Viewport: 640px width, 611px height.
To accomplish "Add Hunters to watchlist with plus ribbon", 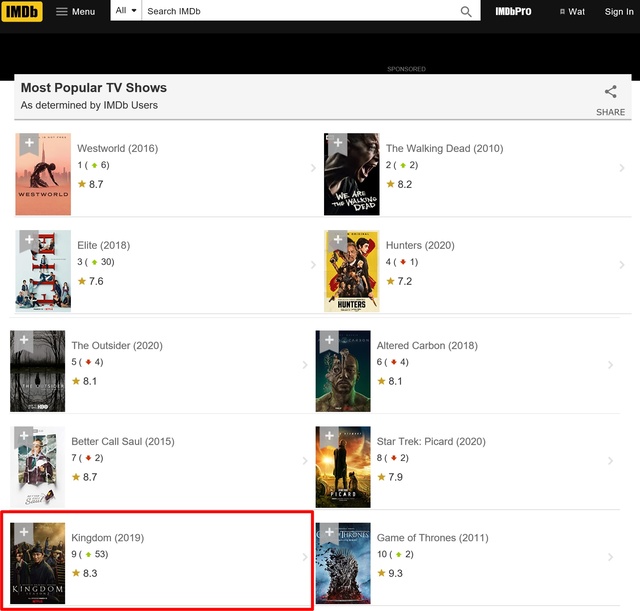I will coord(338,240).
